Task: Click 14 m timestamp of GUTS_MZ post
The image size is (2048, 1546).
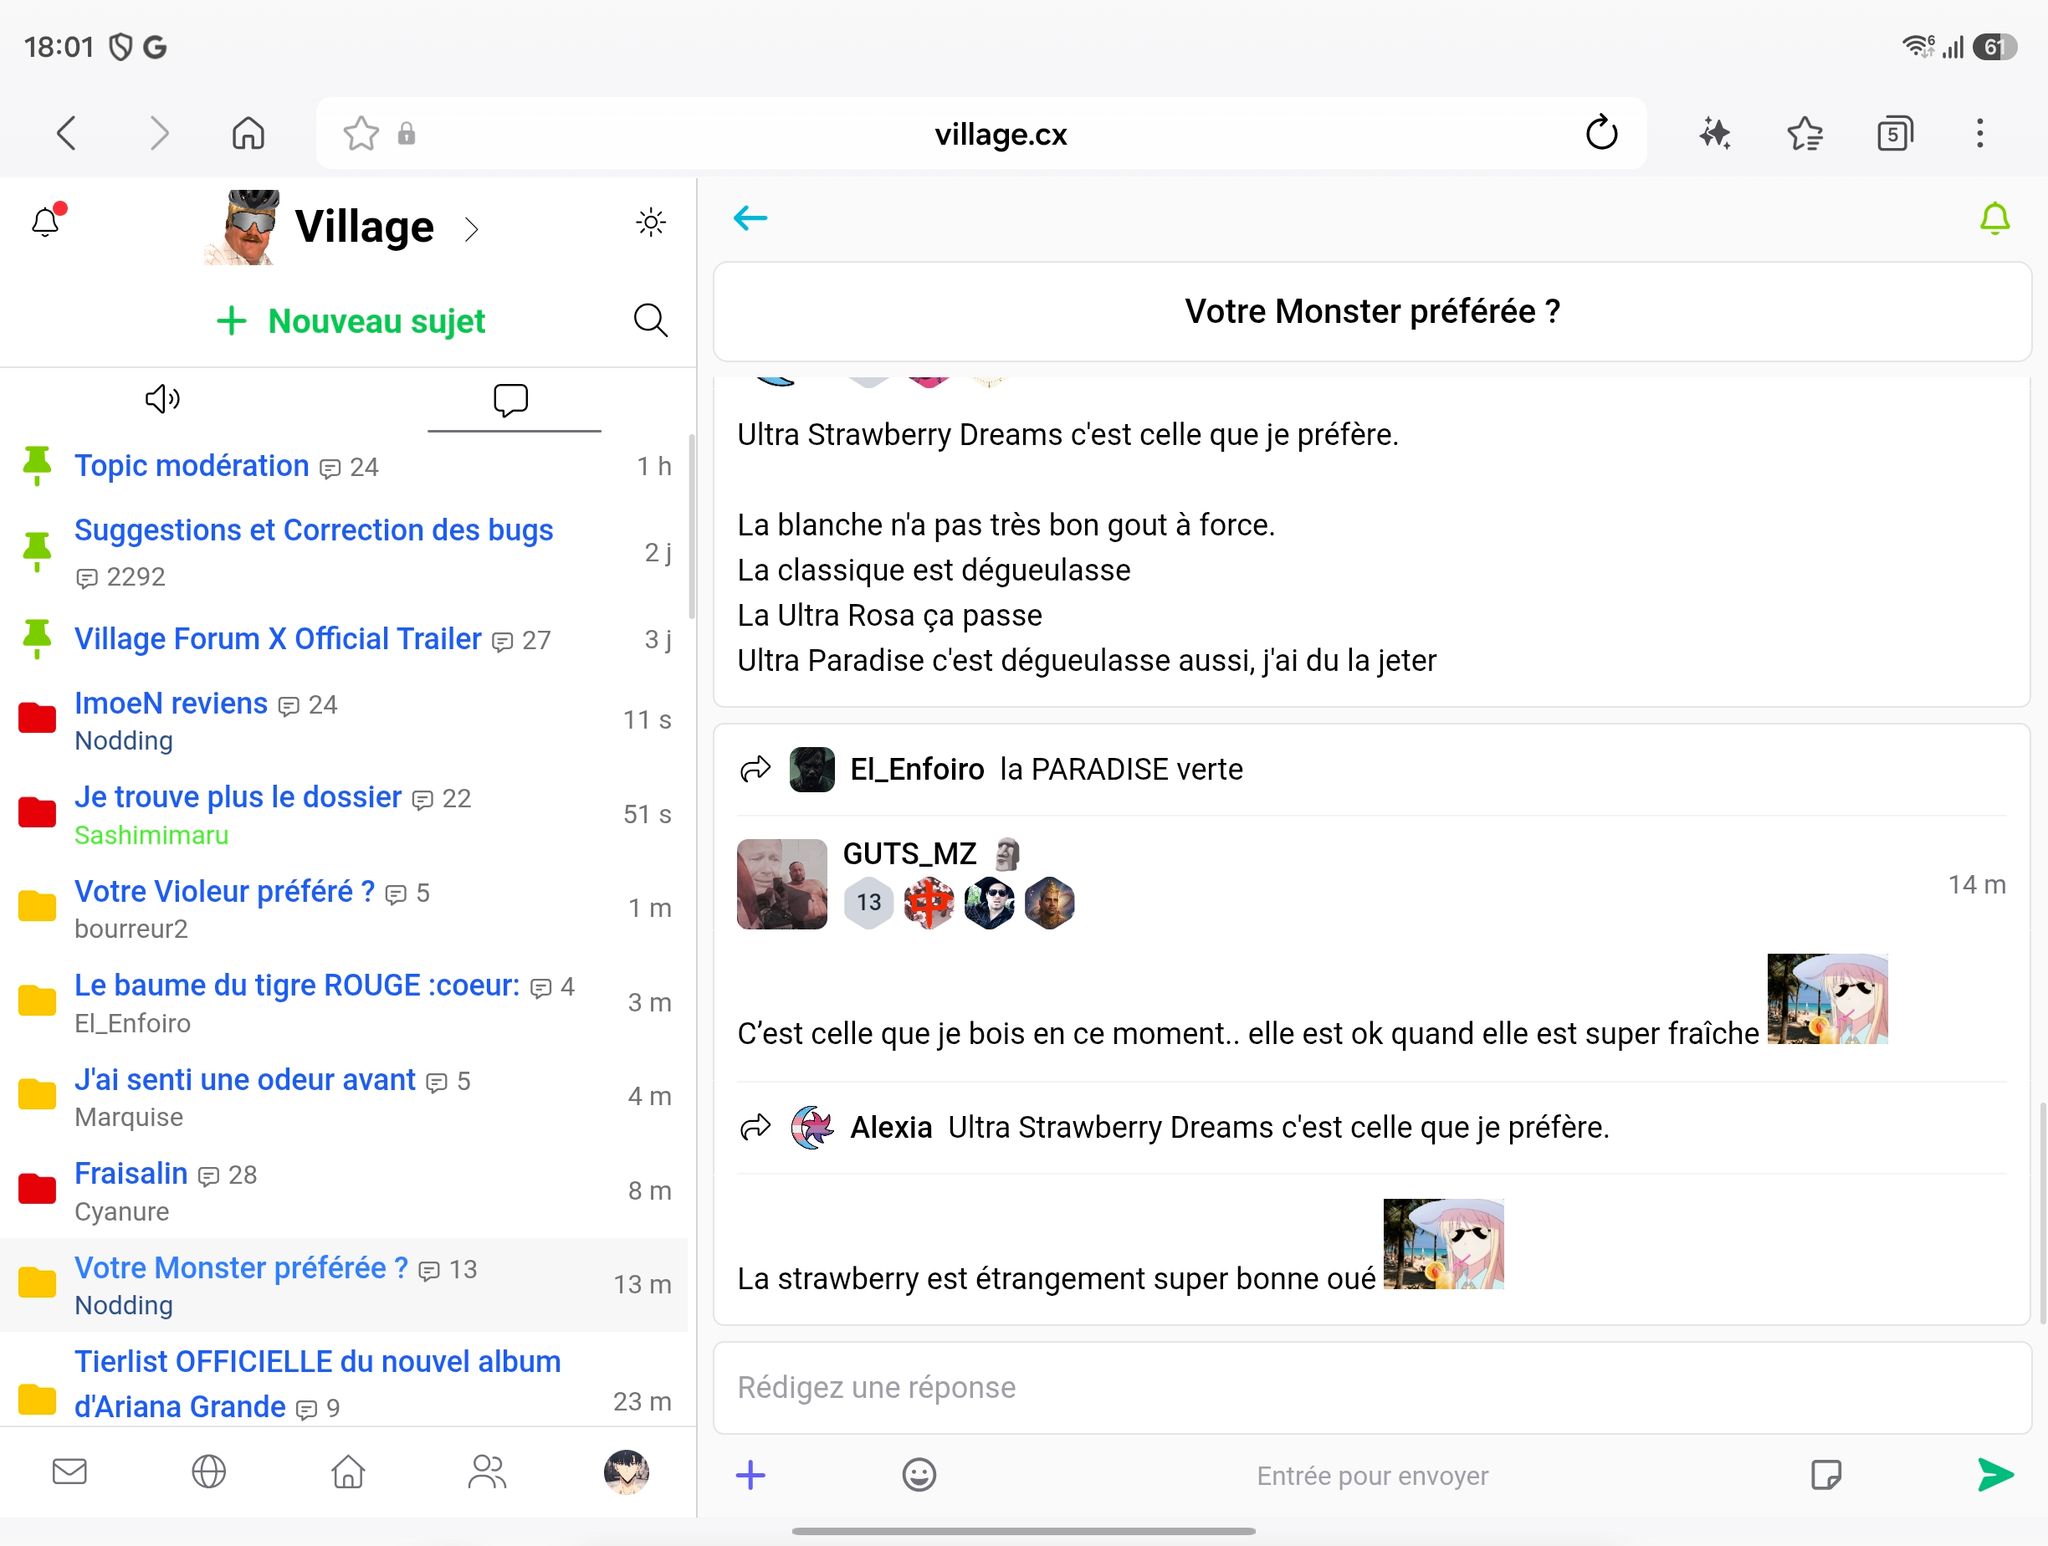Action: tap(1977, 884)
